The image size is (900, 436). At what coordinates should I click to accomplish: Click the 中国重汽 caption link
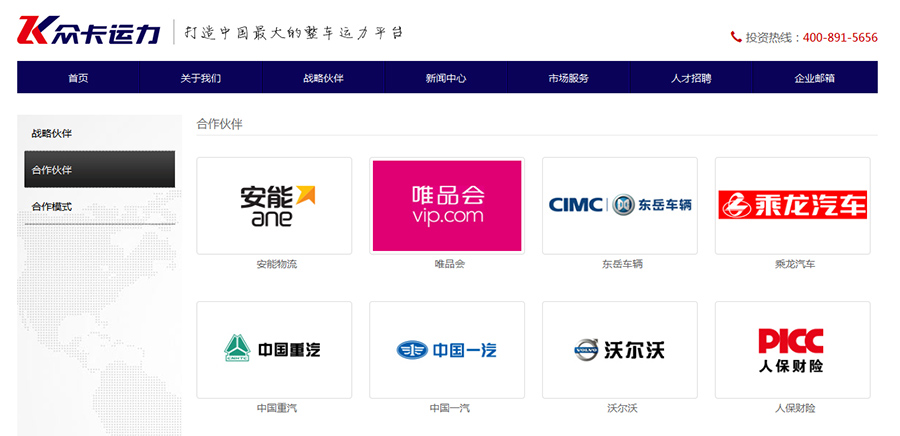[277, 408]
